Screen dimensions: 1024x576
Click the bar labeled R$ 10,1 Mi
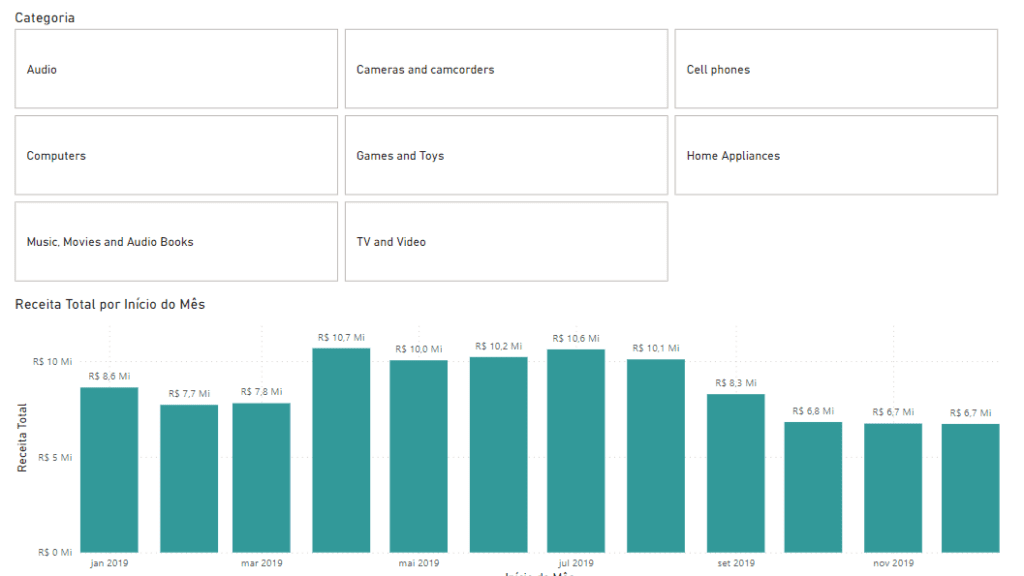point(656,456)
